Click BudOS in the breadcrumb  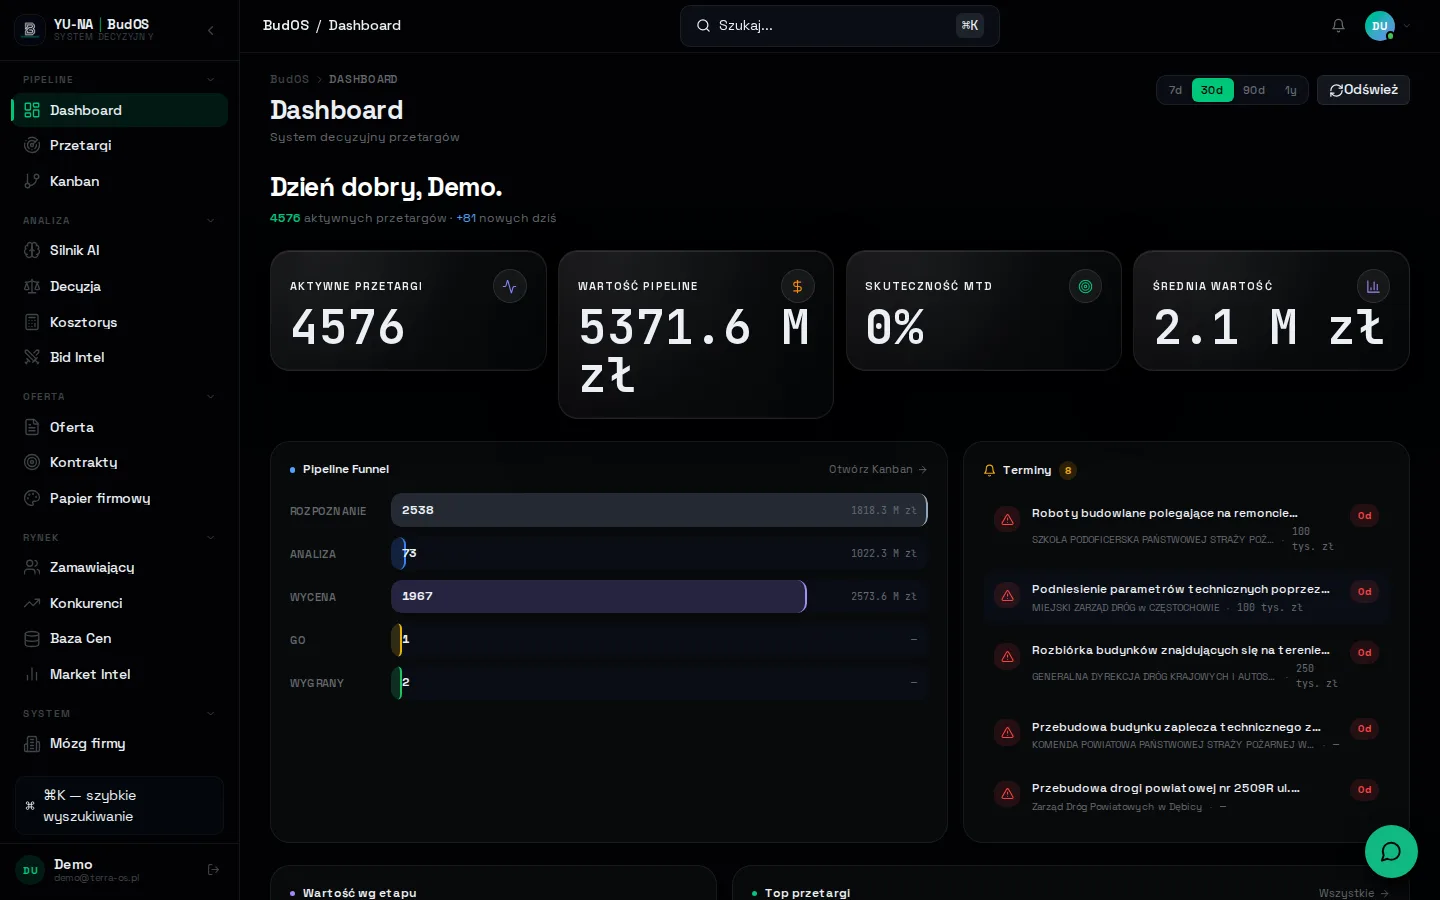click(x=289, y=79)
